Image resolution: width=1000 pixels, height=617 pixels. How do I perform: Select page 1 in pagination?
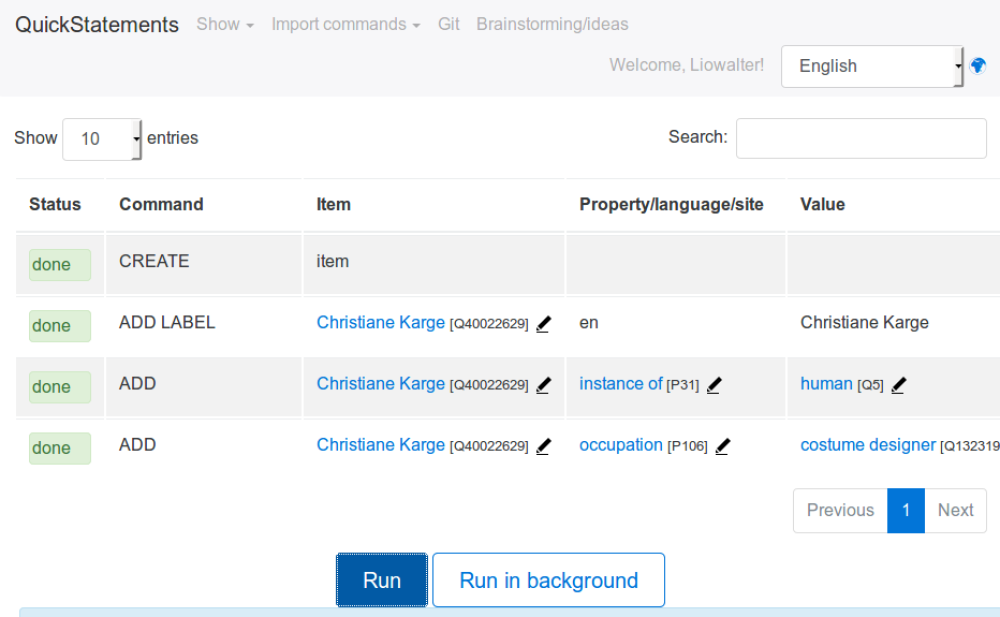point(906,510)
